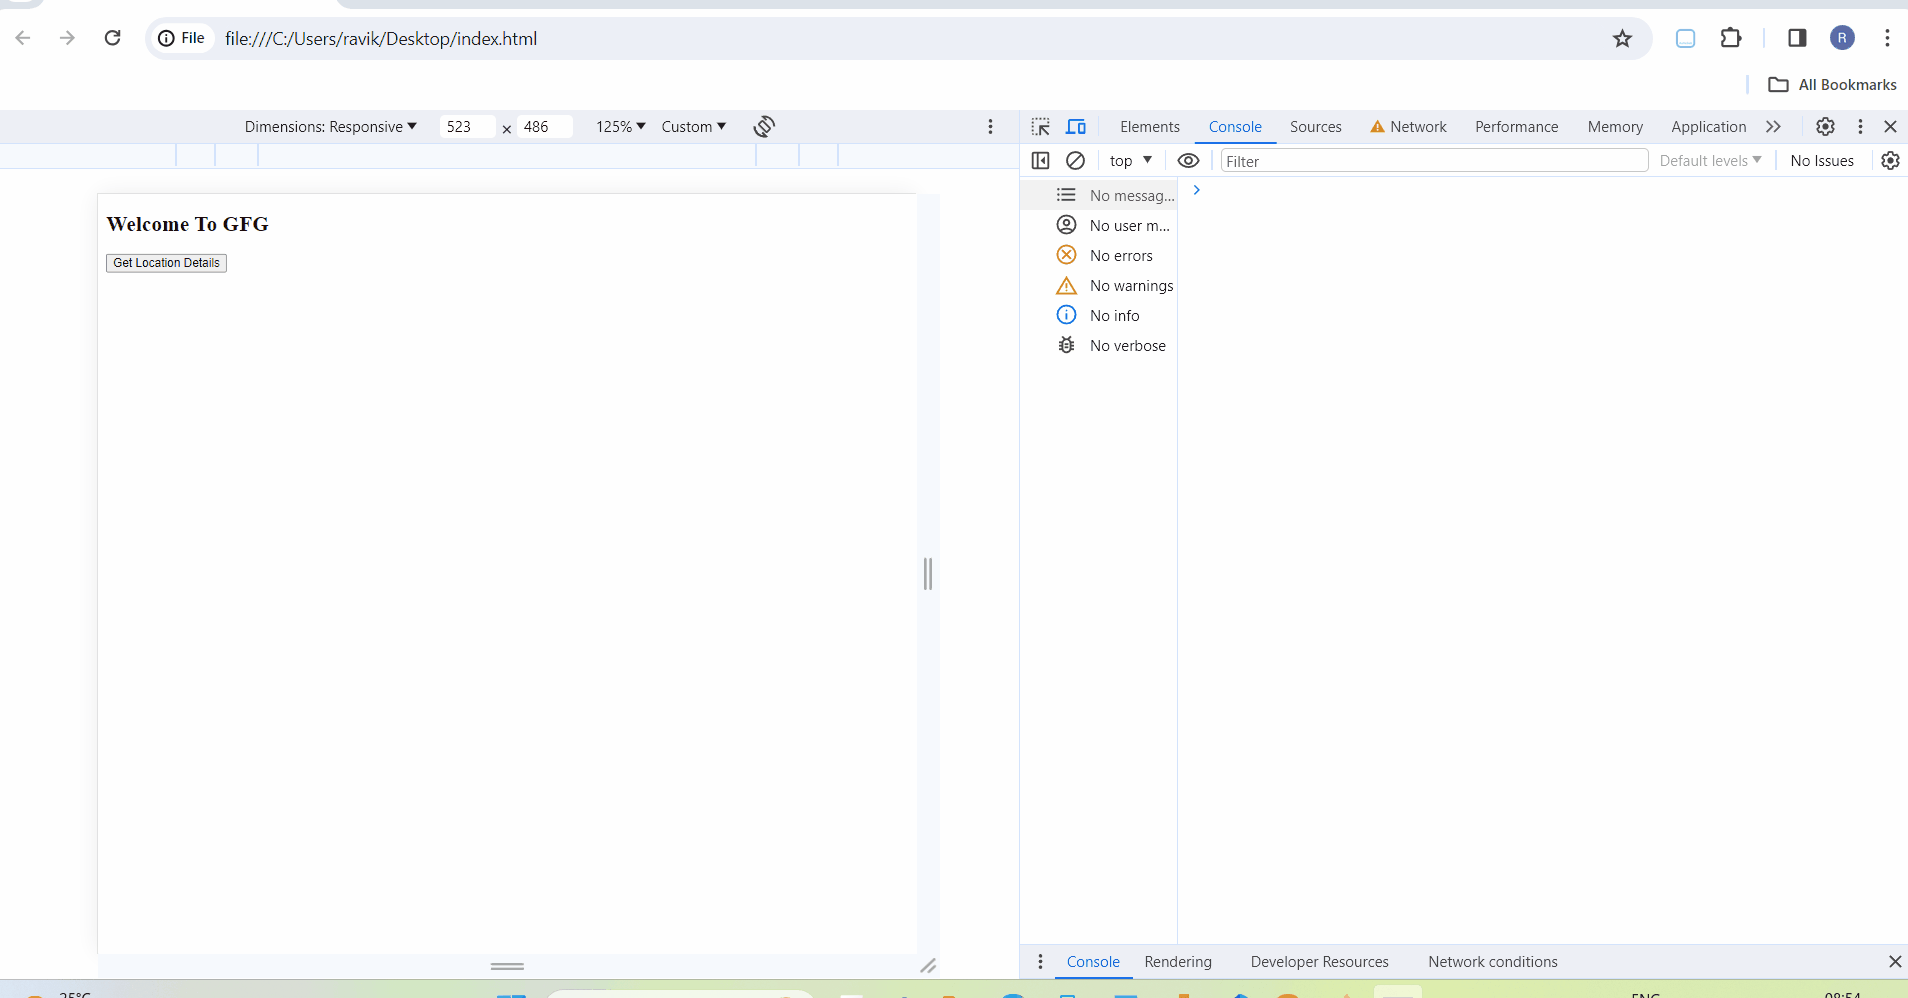
Task: Open the Developer Resources drawer tab
Action: pyautogui.click(x=1319, y=962)
